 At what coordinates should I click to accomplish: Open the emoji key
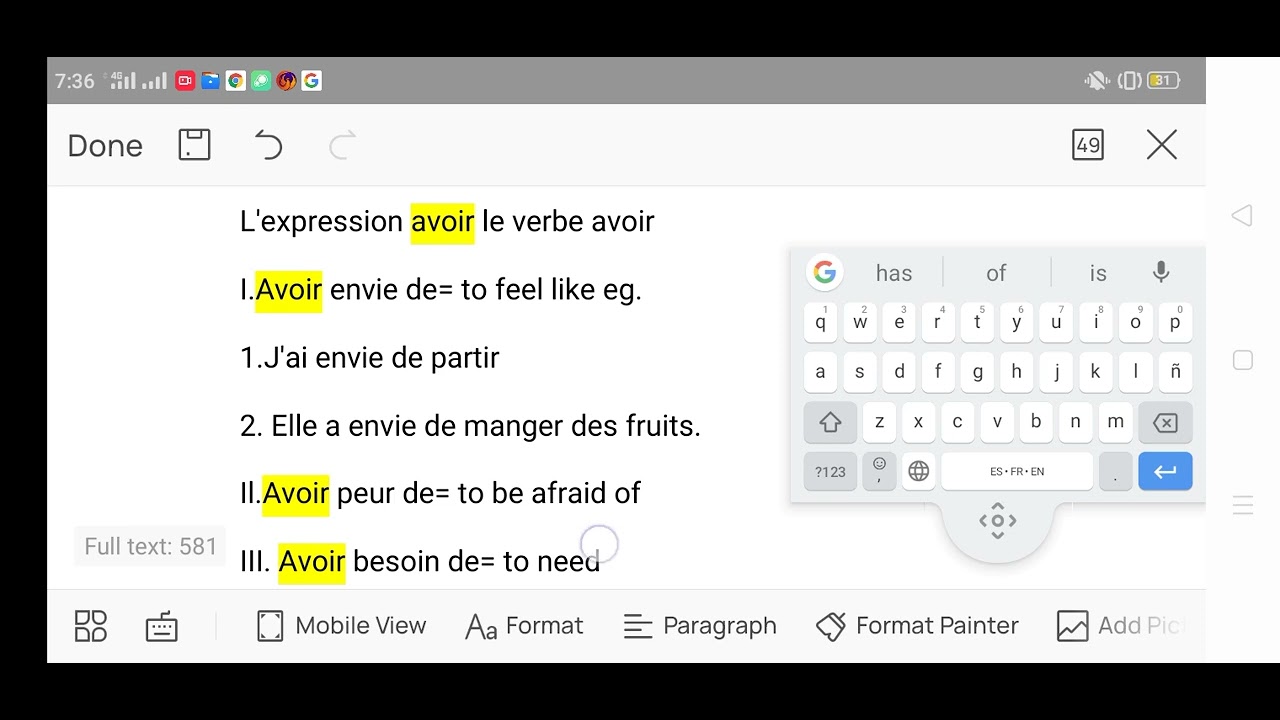click(x=879, y=471)
